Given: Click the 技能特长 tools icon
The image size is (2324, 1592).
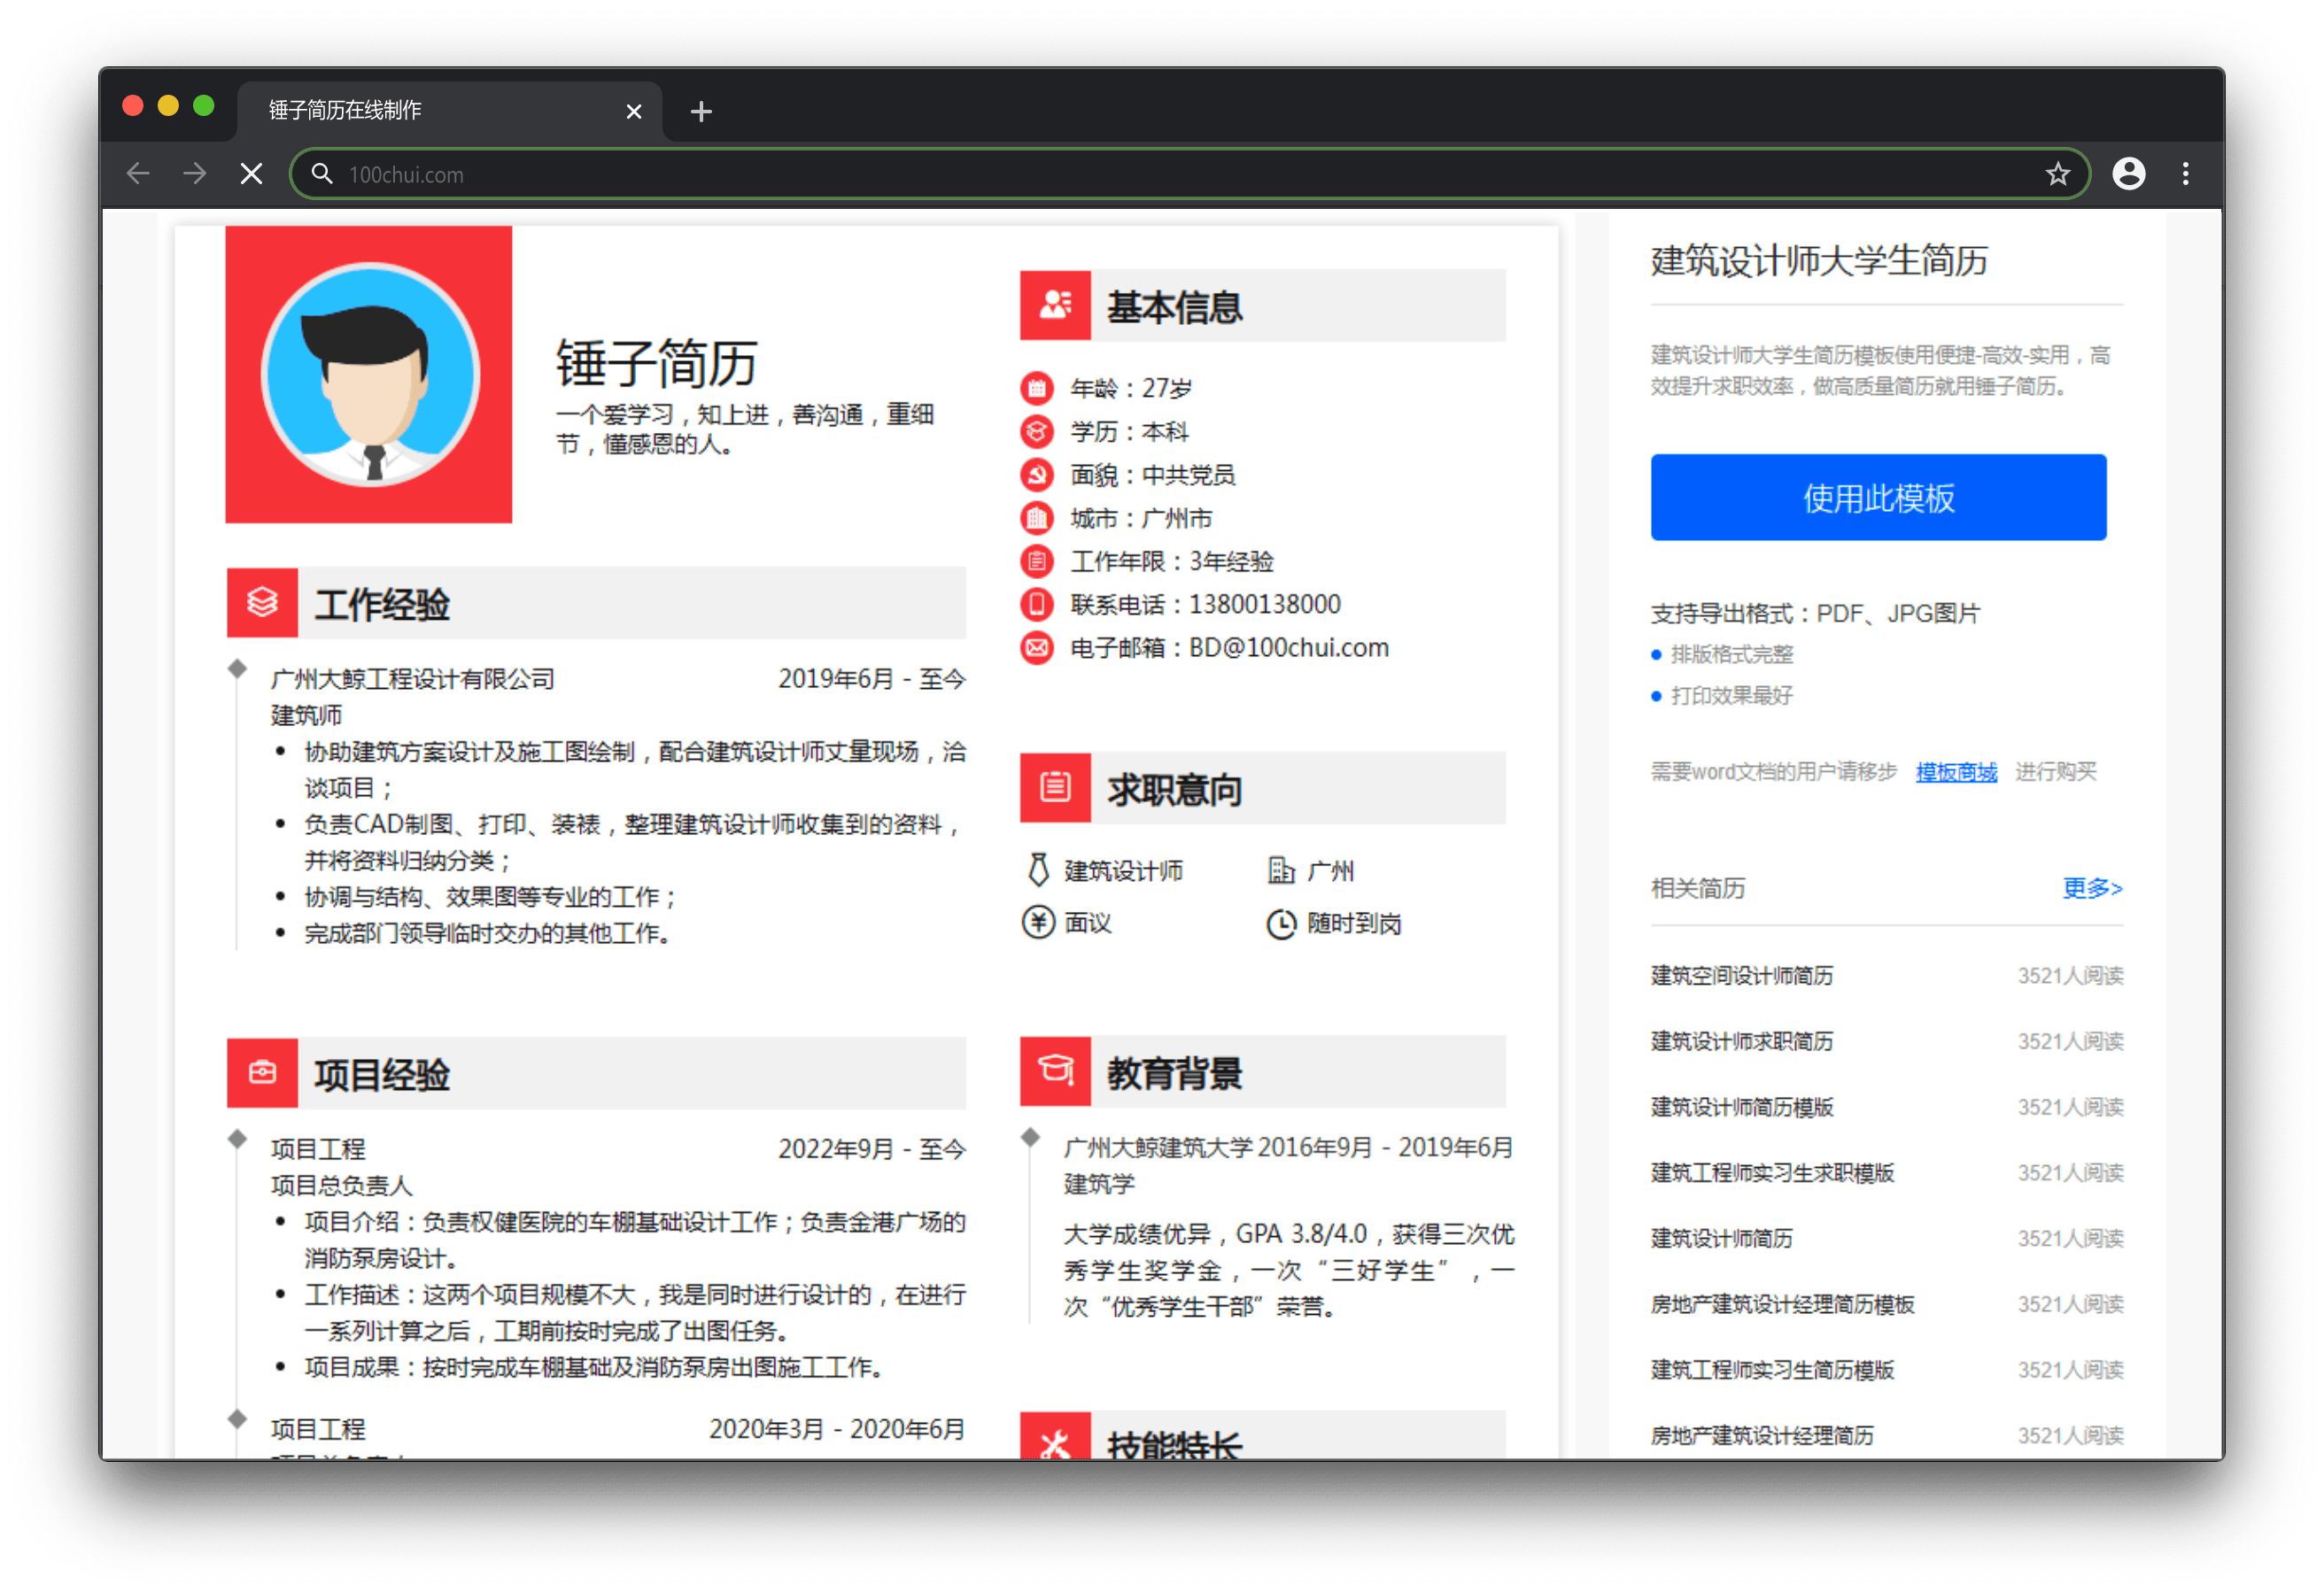Looking at the screenshot, I should [1055, 1438].
